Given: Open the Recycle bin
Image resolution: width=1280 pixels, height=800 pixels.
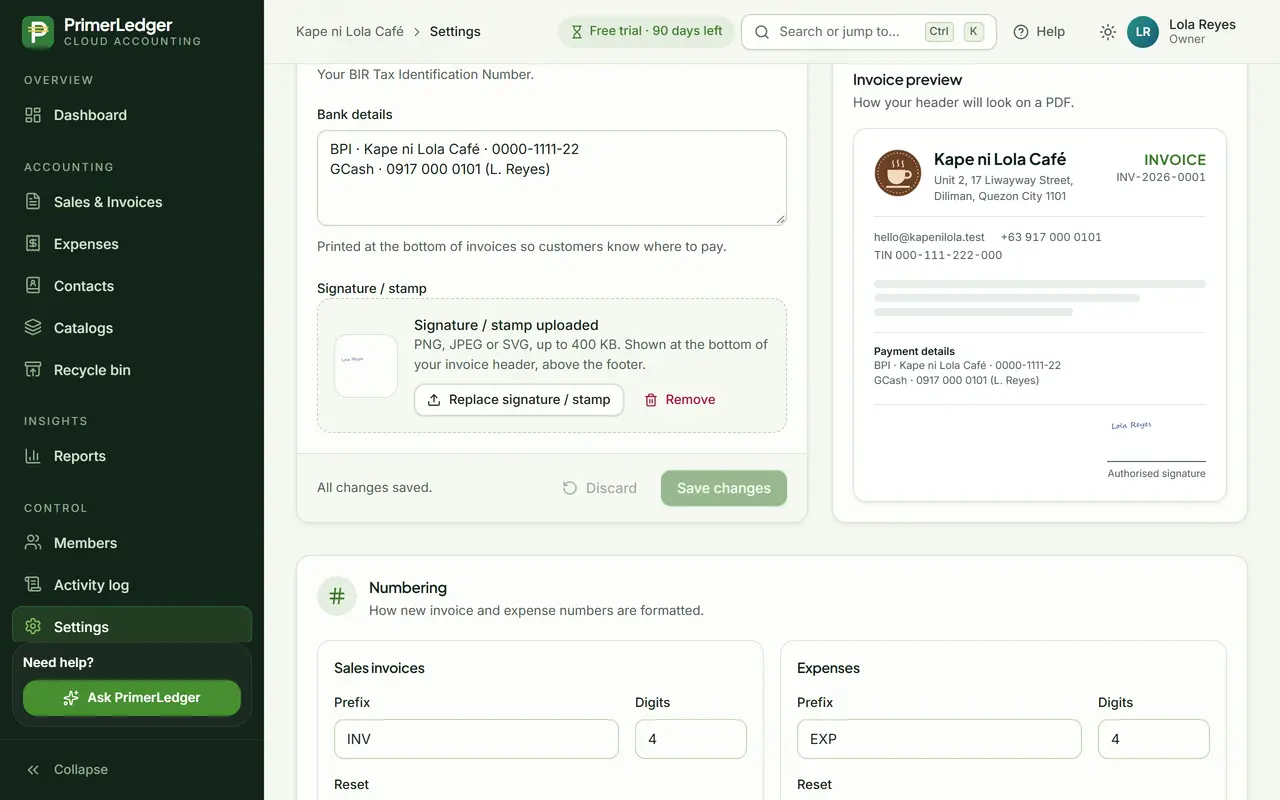Looking at the screenshot, I should 132,370.
